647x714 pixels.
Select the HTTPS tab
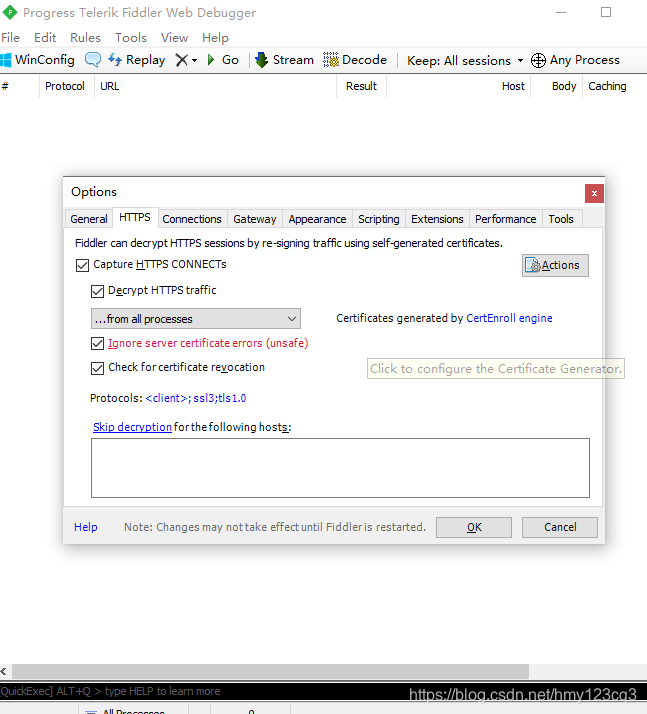135,217
